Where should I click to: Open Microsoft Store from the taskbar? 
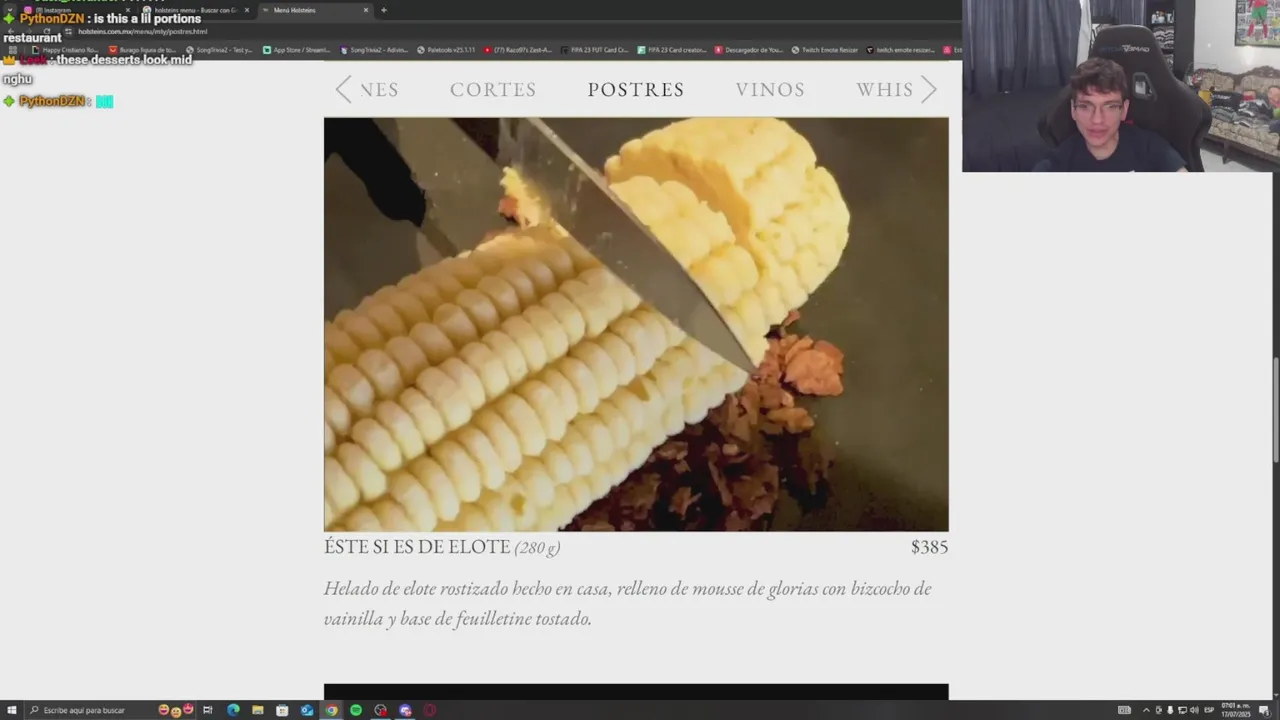coord(282,710)
